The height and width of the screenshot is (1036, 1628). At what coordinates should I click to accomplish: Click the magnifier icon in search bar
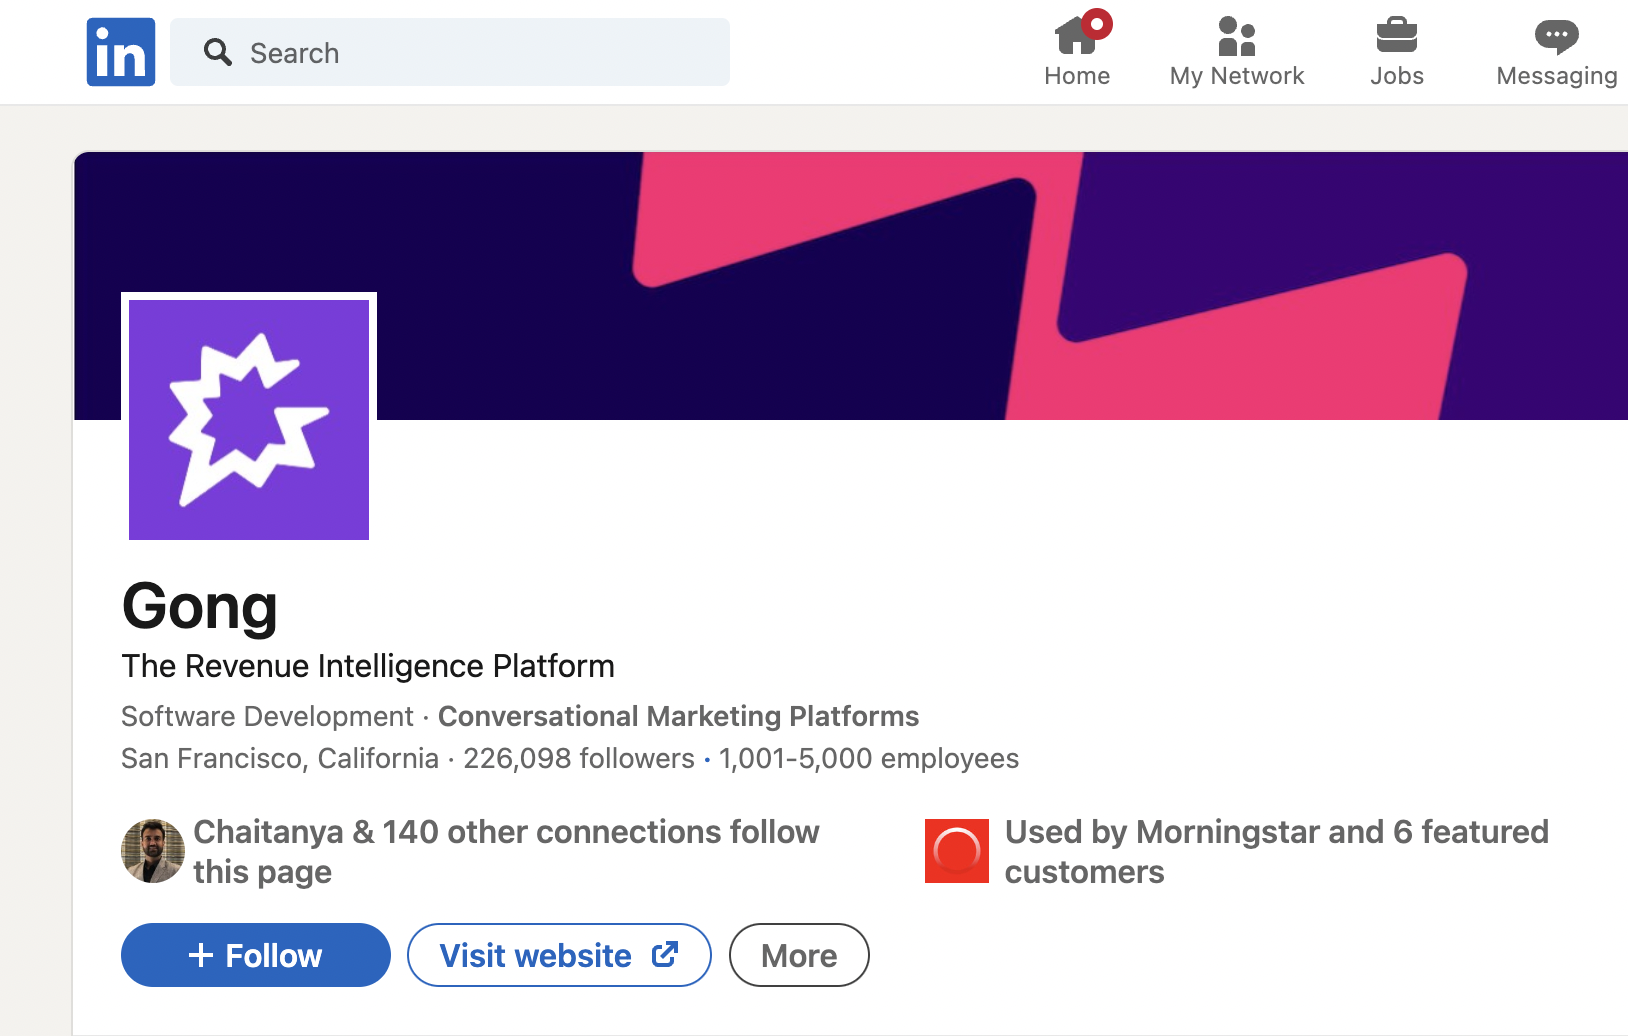218,52
